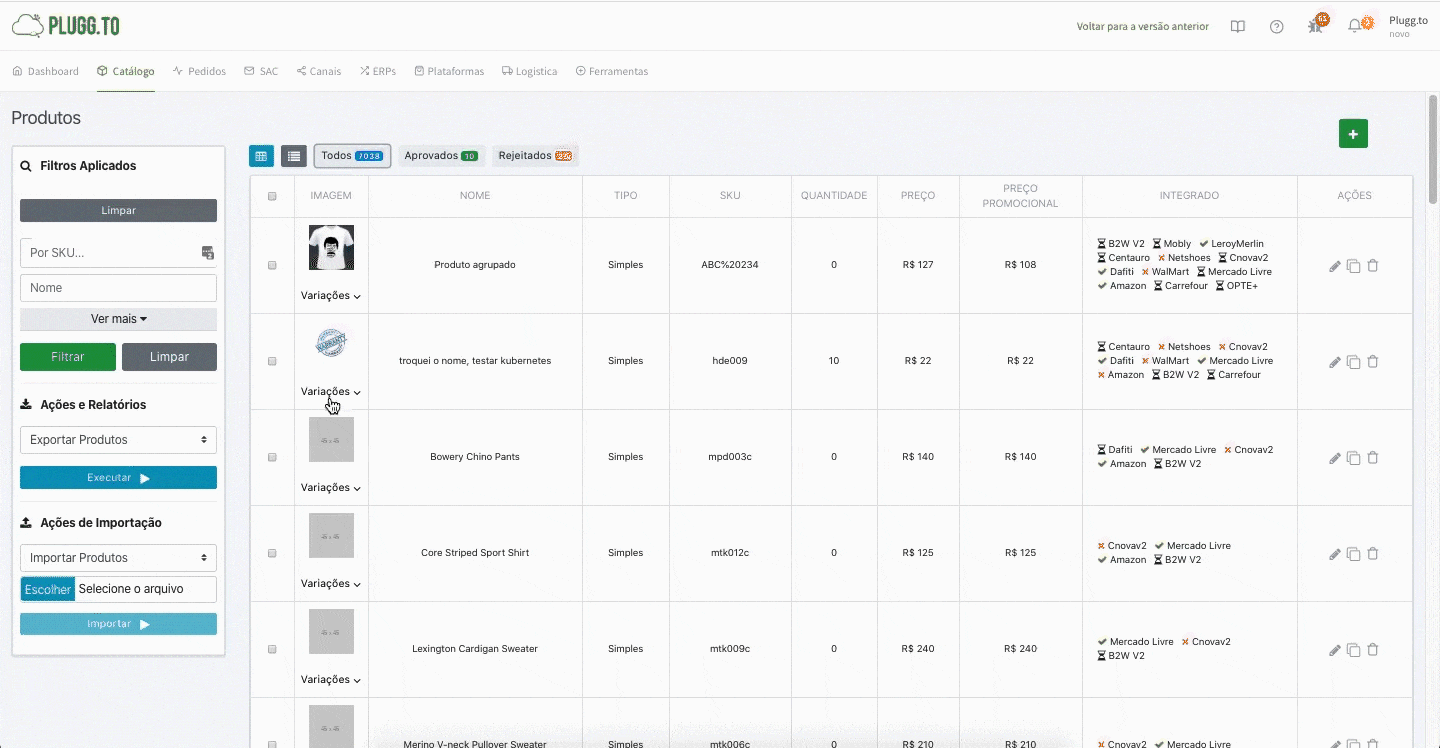Check the Lexington Cardigan Sweater checkbox
Screen dimensions: 1440x748
point(272,649)
